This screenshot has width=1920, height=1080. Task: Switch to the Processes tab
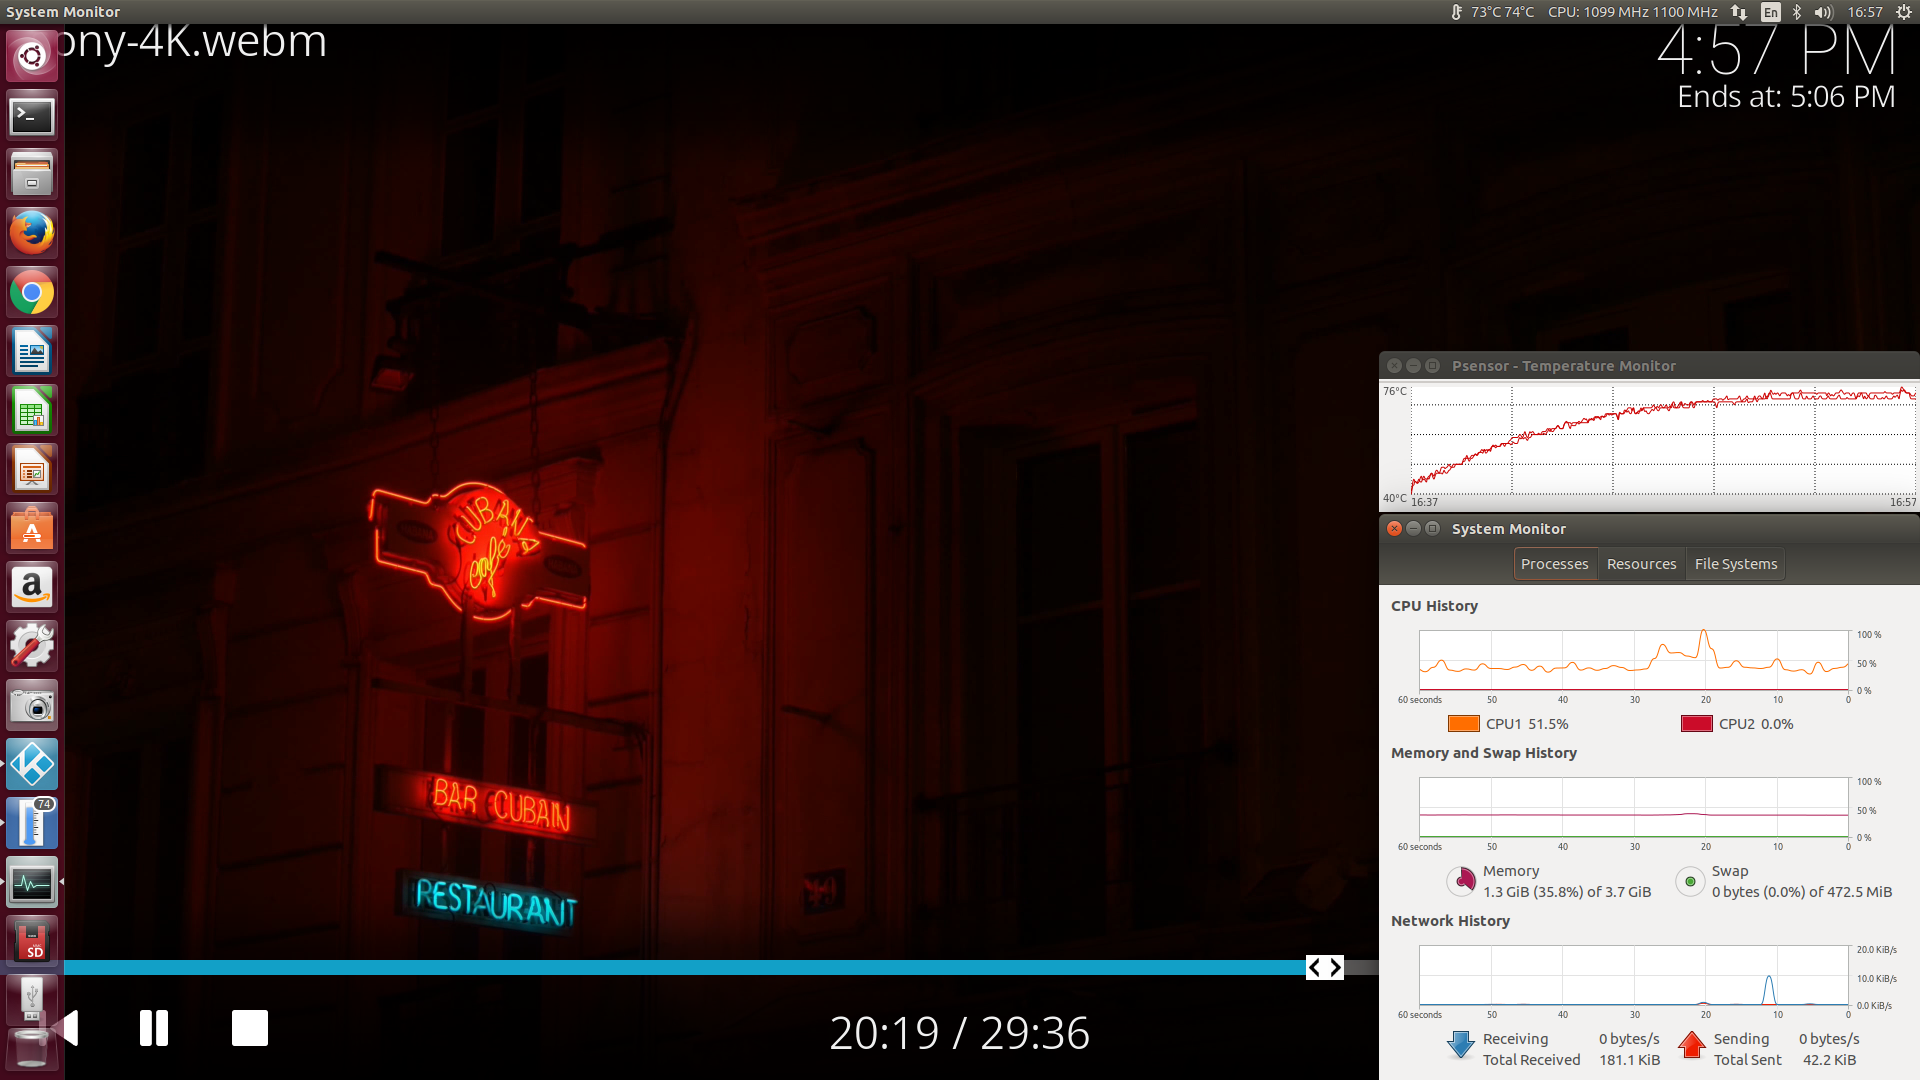pyautogui.click(x=1554, y=564)
